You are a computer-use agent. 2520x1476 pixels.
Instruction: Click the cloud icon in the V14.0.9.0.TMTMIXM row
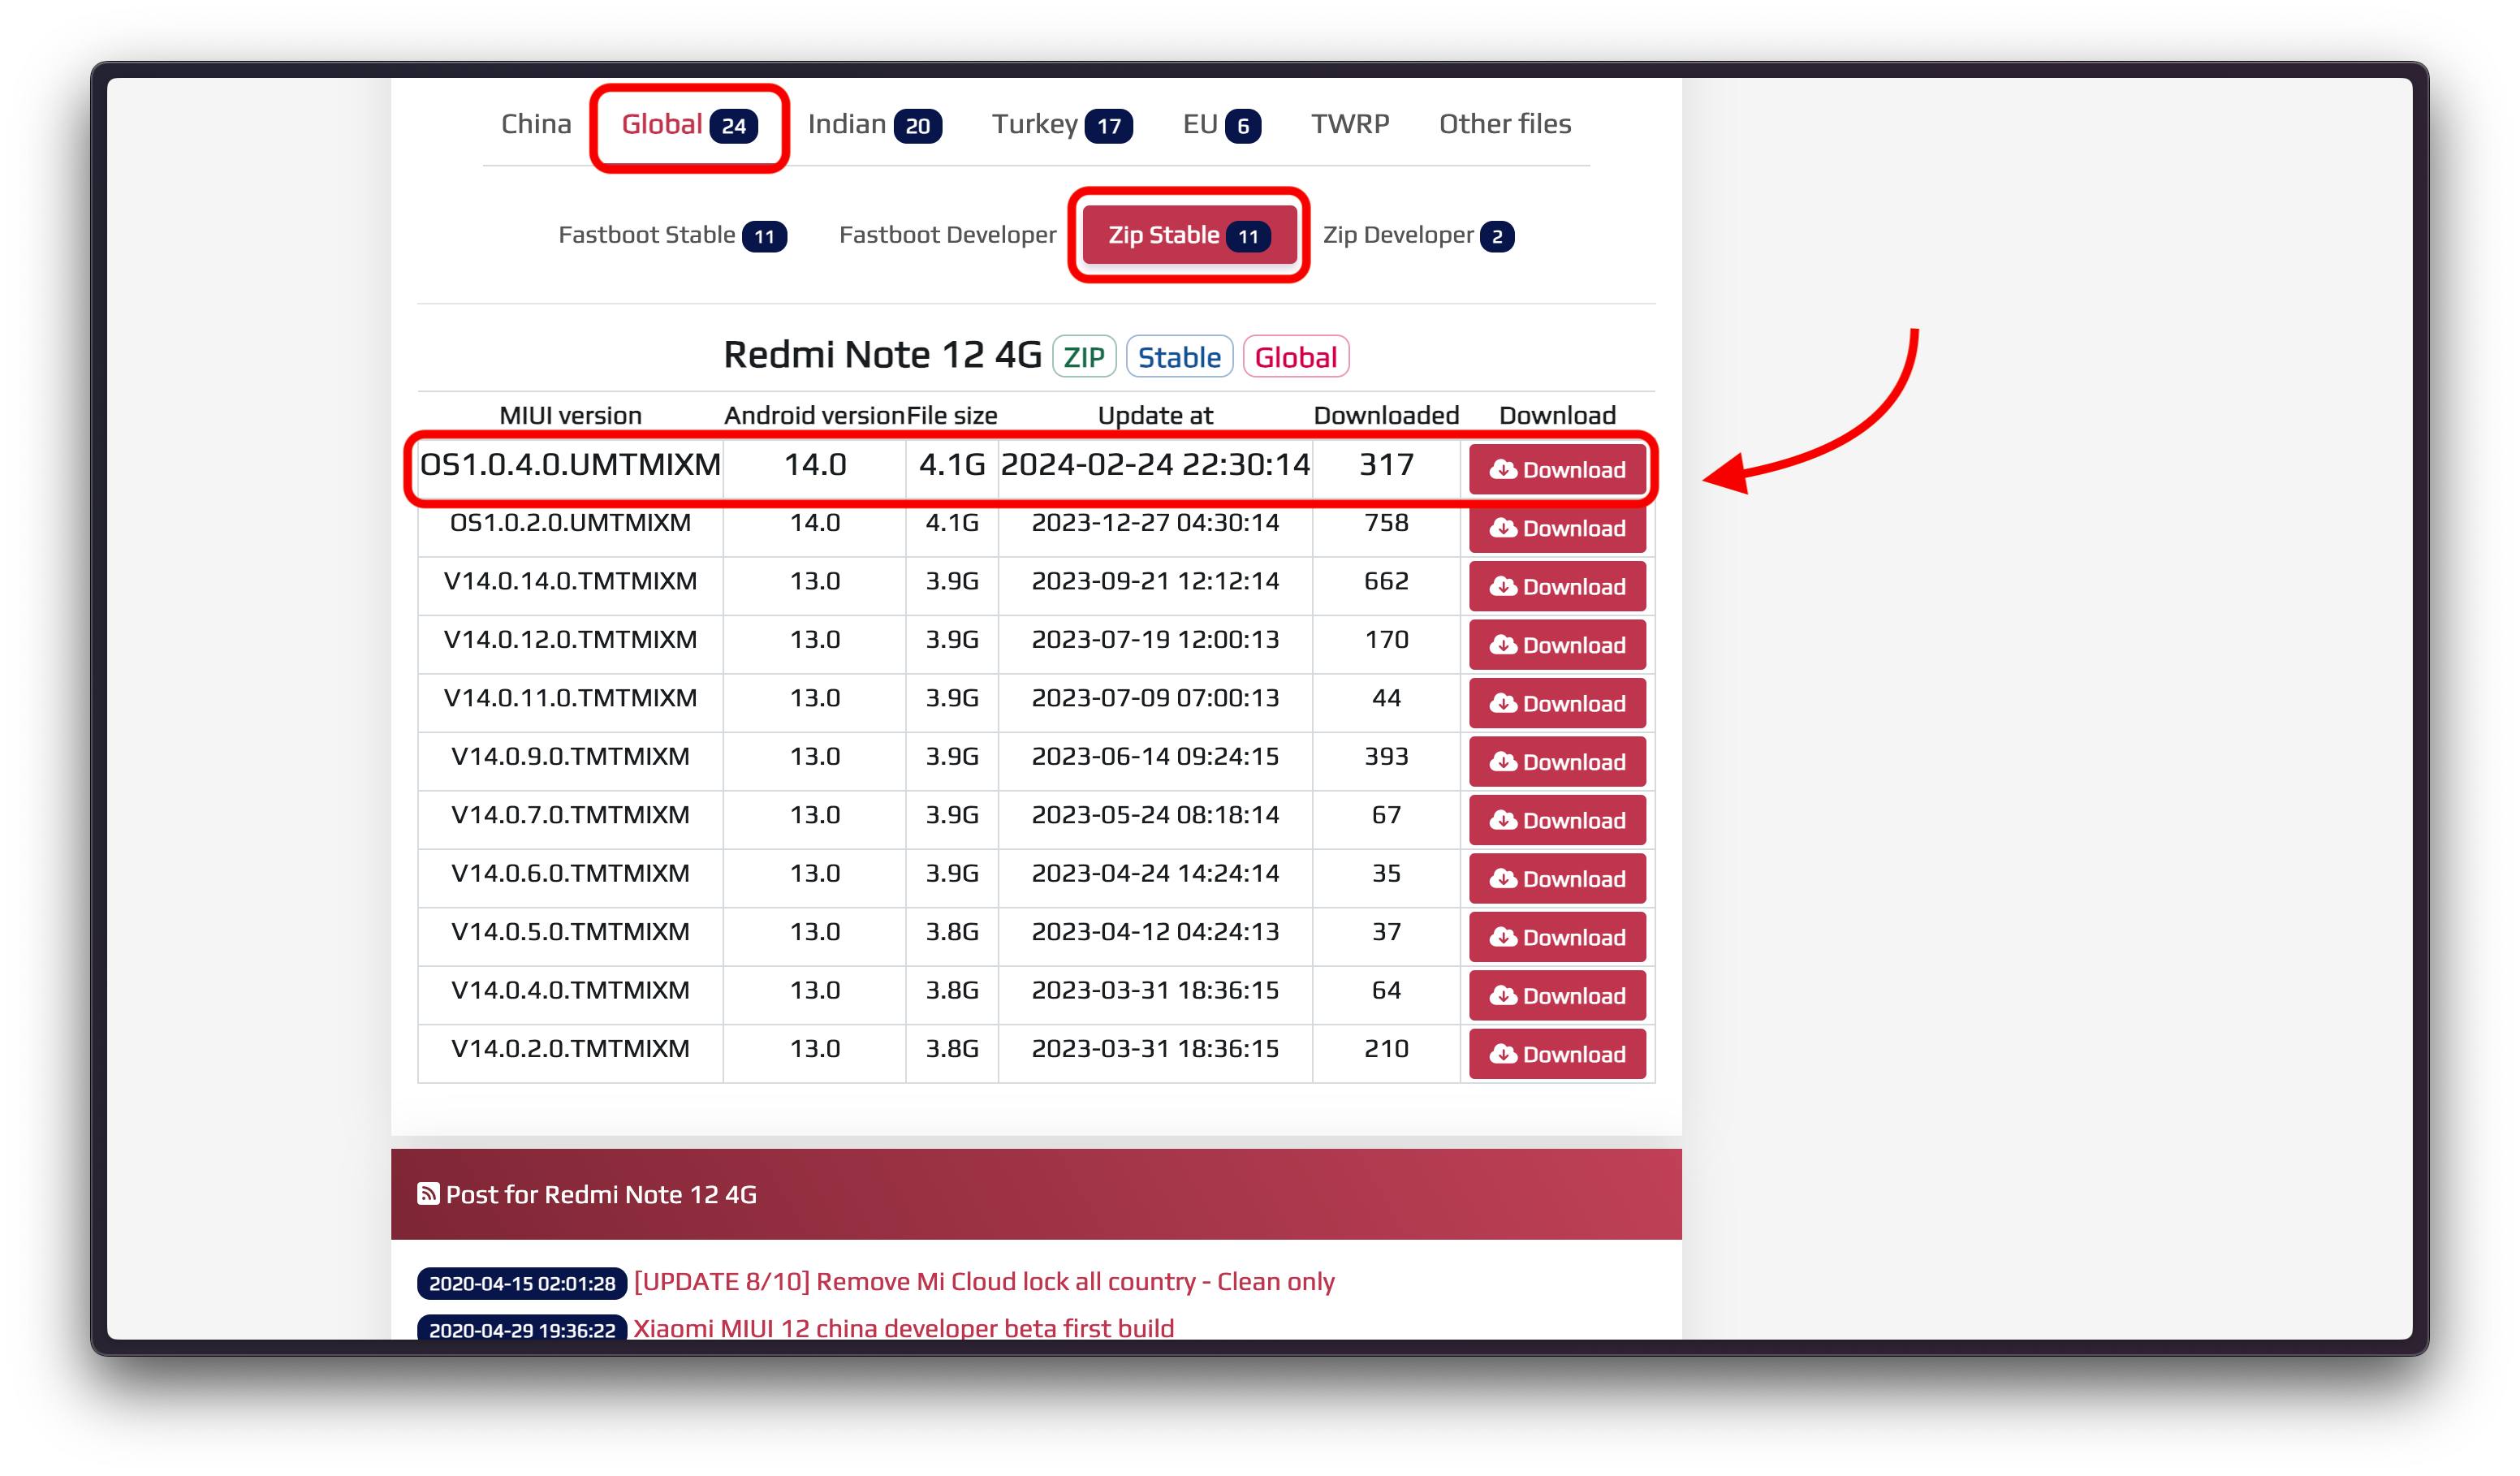coord(1503,762)
